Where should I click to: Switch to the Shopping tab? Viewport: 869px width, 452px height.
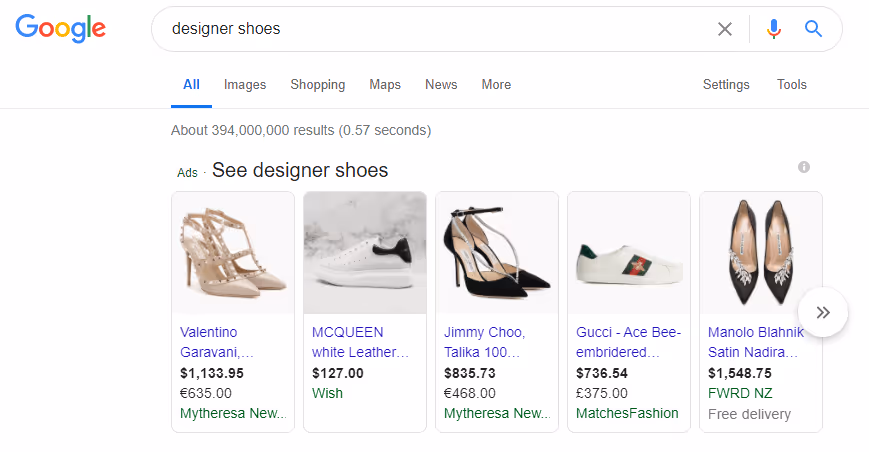(318, 85)
